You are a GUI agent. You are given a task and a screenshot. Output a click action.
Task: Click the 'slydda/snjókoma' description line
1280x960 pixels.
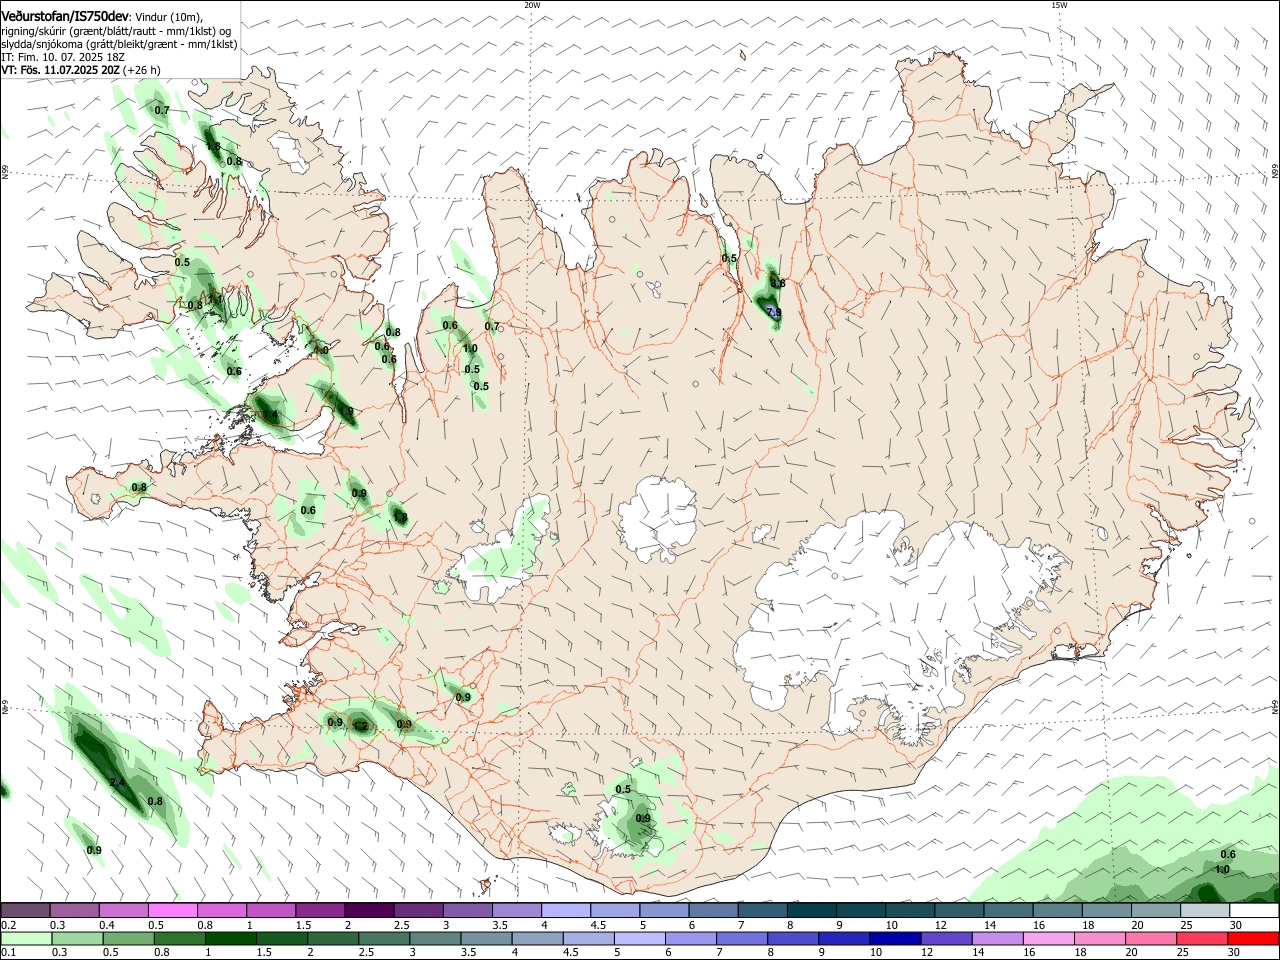(x=119, y=44)
